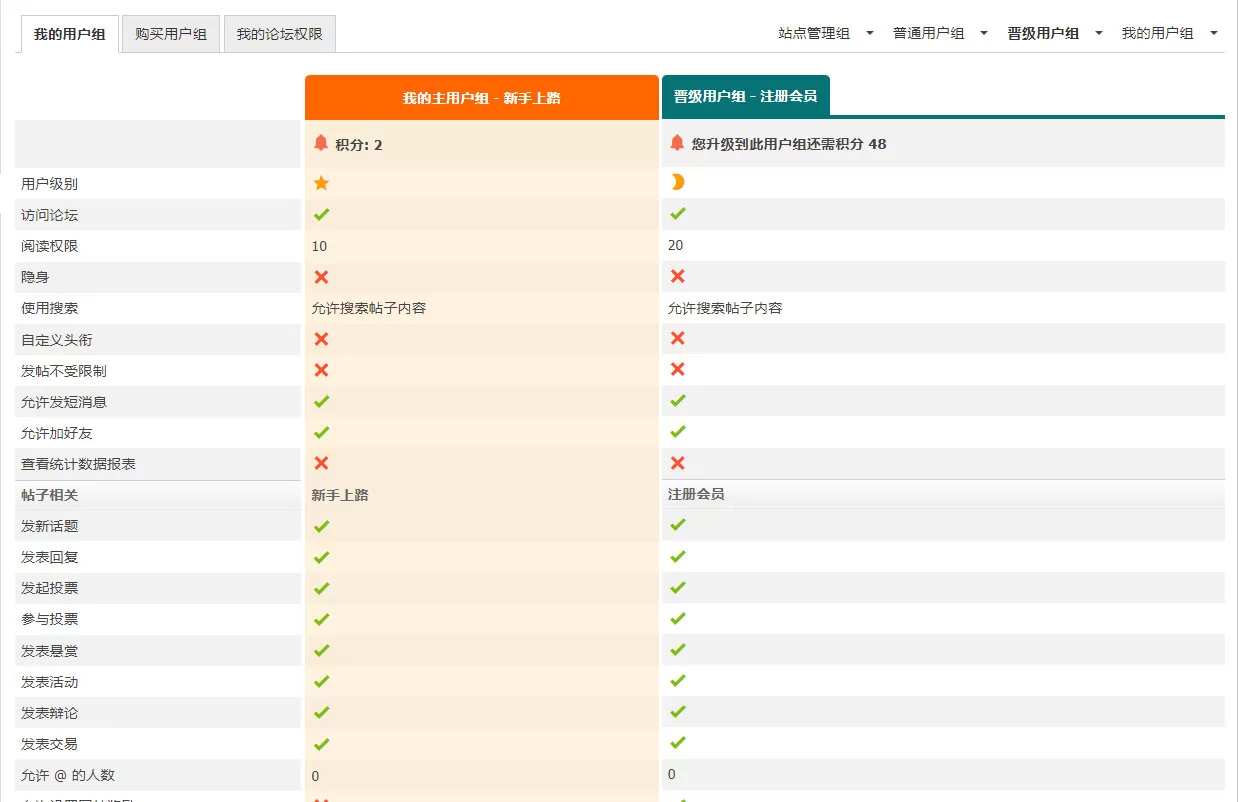1238x802 pixels.
Task: Click green check for 发新话题 in 新手上路 column
Action: click(321, 526)
